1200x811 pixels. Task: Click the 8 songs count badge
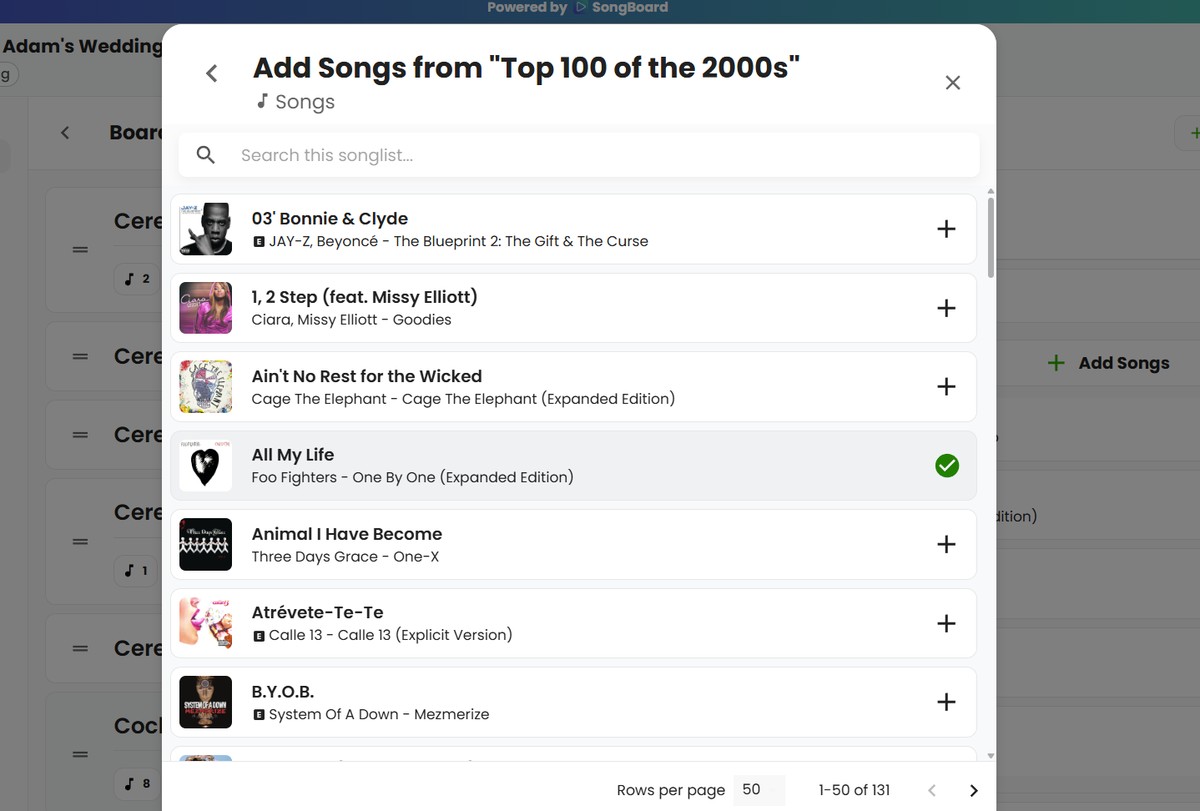137,783
